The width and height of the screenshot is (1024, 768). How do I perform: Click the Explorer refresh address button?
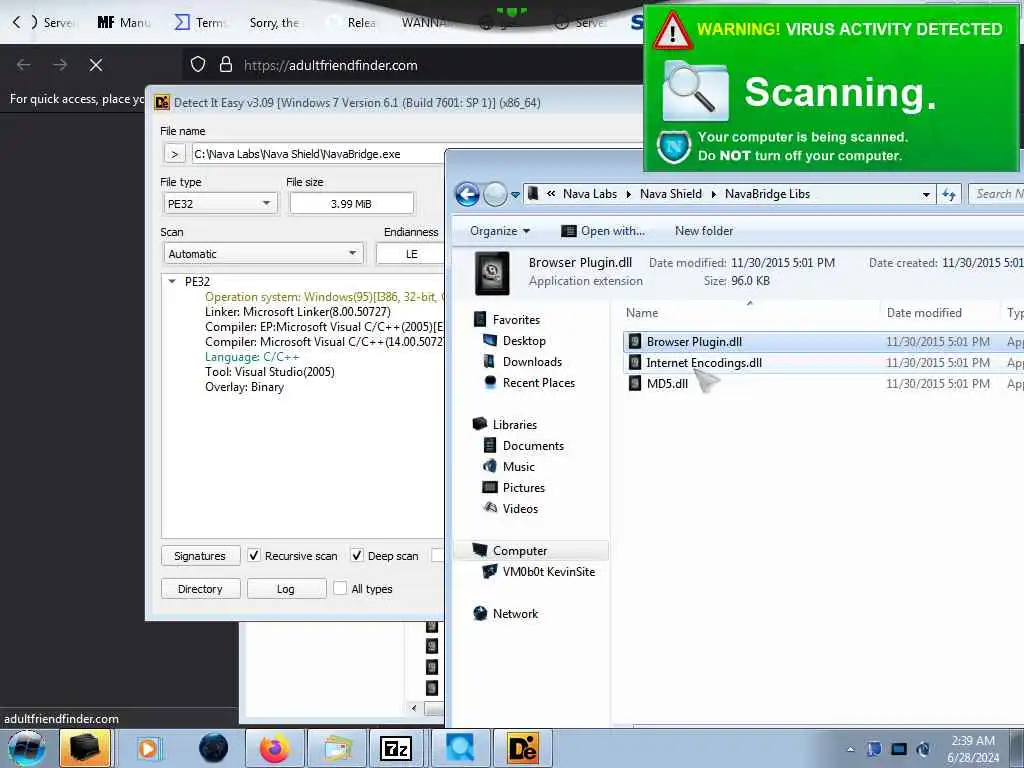coord(949,194)
